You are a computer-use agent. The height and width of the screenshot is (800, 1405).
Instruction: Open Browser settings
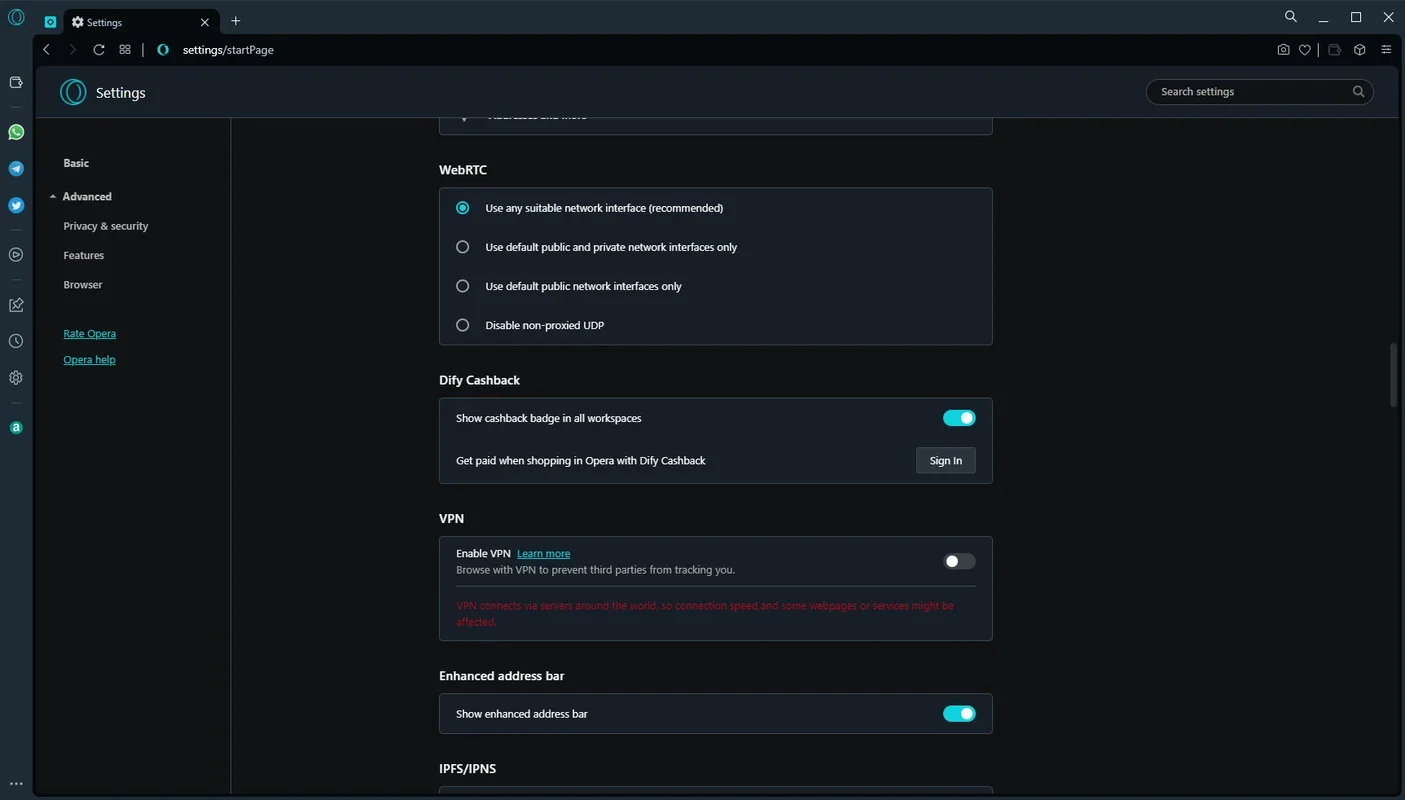pyautogui.click(x=83, y=285)
